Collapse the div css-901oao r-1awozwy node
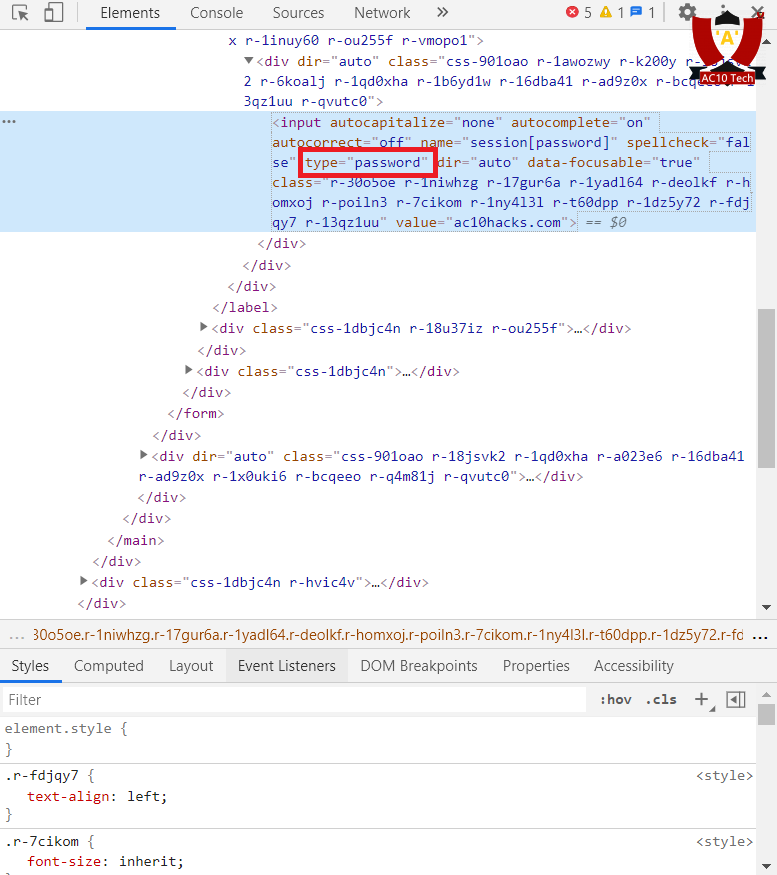Image resolution: width=777 pixels, height=875 pixels. [x=249, y=61]
